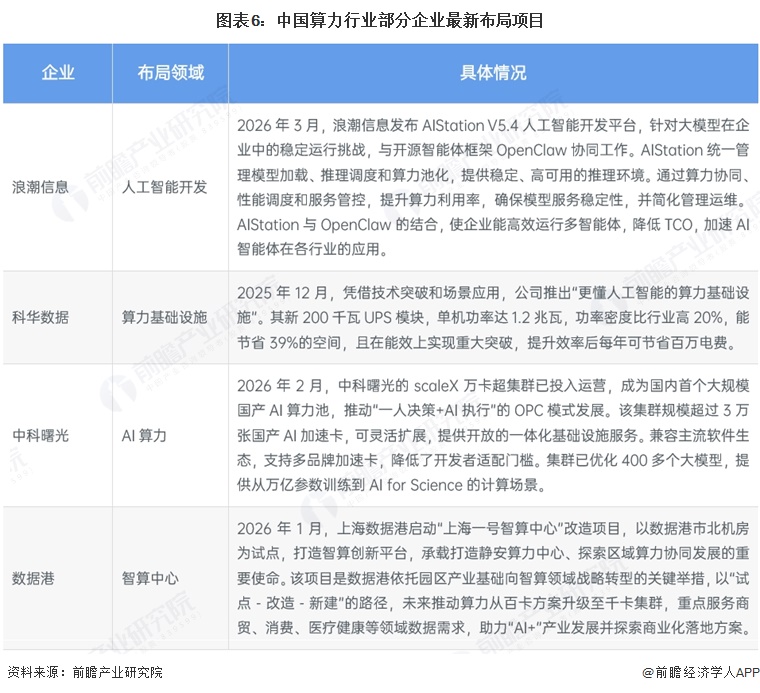Click the description starting '2026 年 2 月，中科曙光的 scaleX'
The image size is (760, 693).
[x=493, y=435]
